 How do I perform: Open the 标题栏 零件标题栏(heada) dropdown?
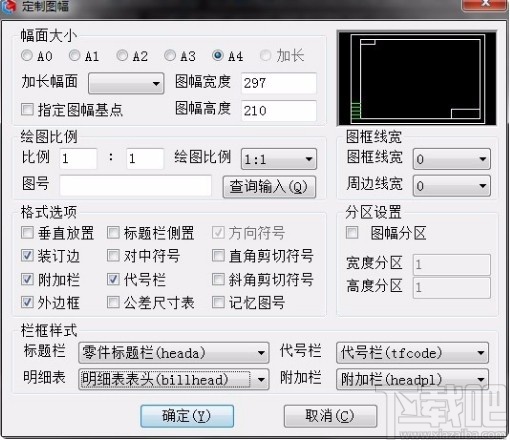[174, 353]
